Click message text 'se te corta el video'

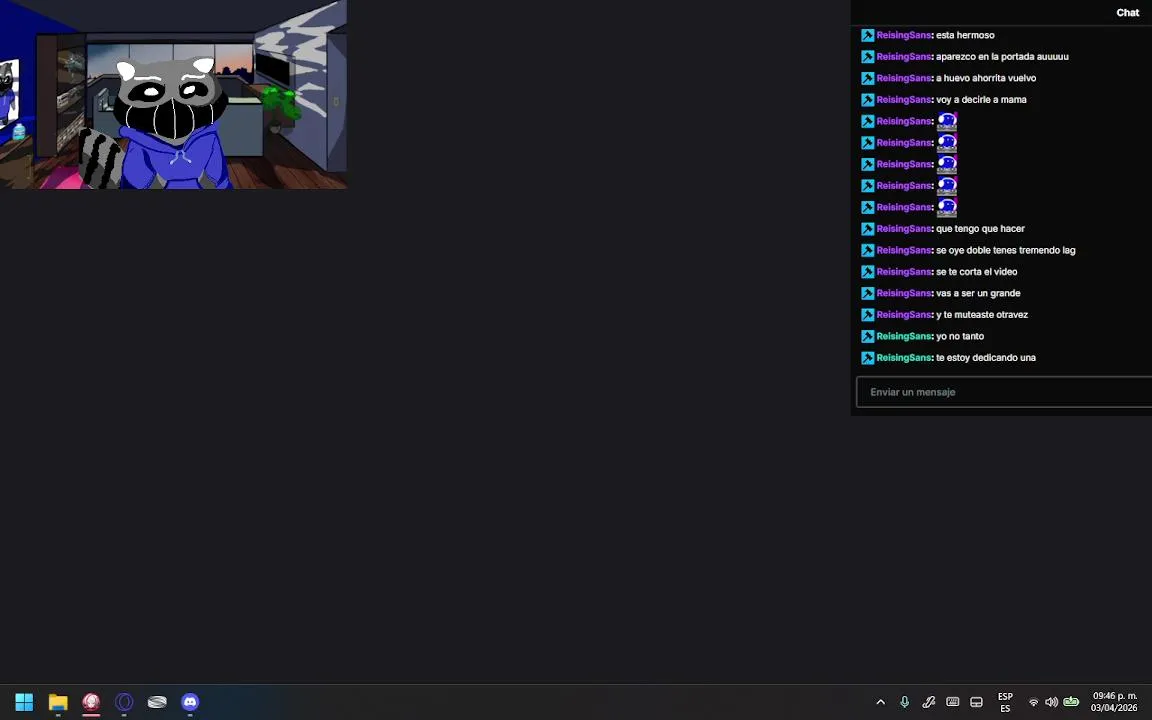[x=976, y=272]
